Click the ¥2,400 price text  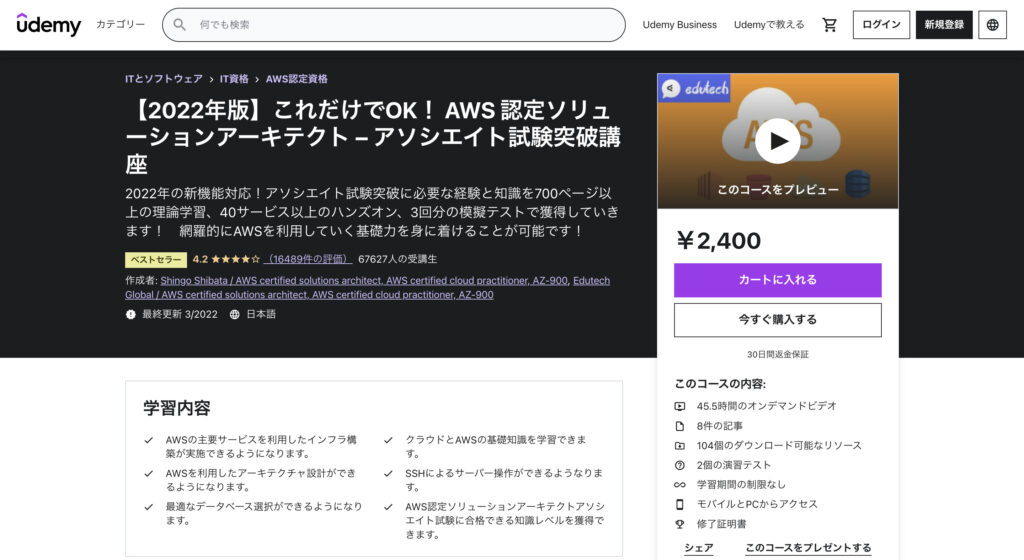[718, 241]
